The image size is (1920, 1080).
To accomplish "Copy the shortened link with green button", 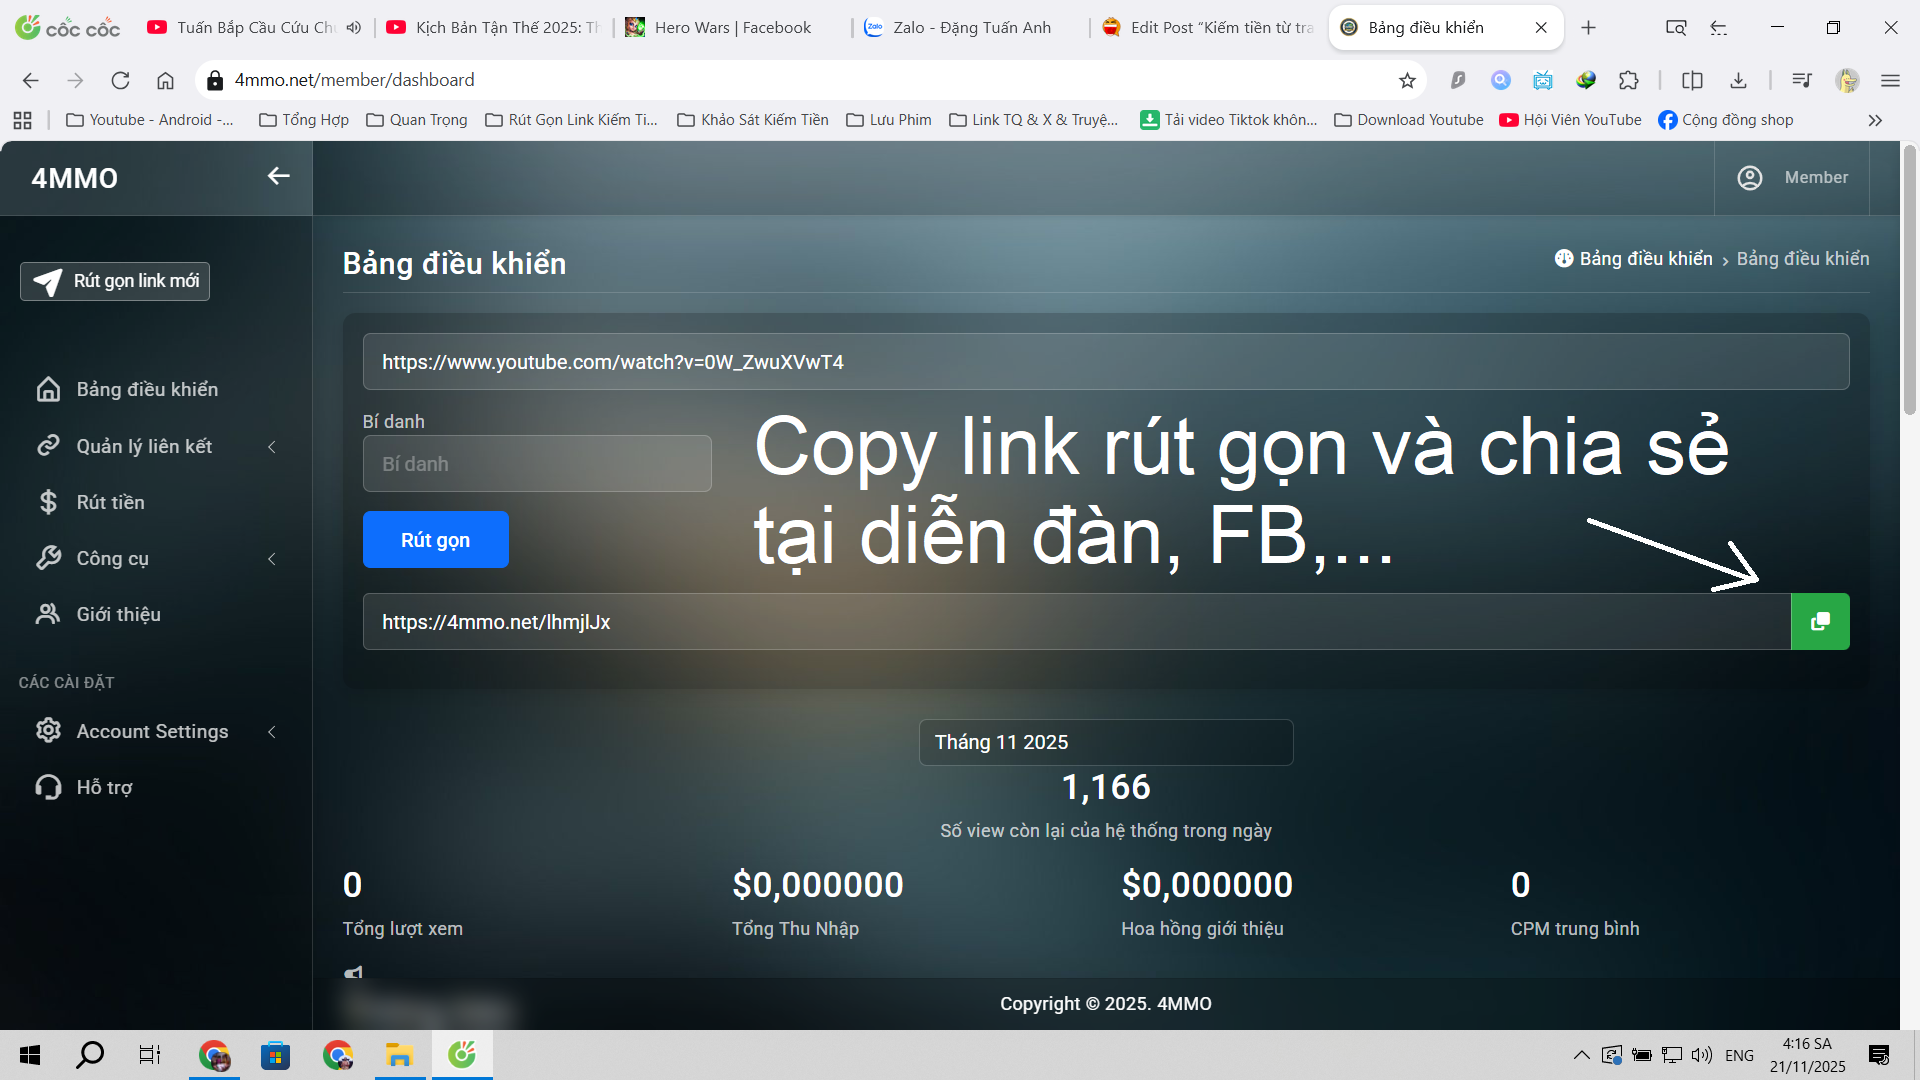I will click(1819, 621).
